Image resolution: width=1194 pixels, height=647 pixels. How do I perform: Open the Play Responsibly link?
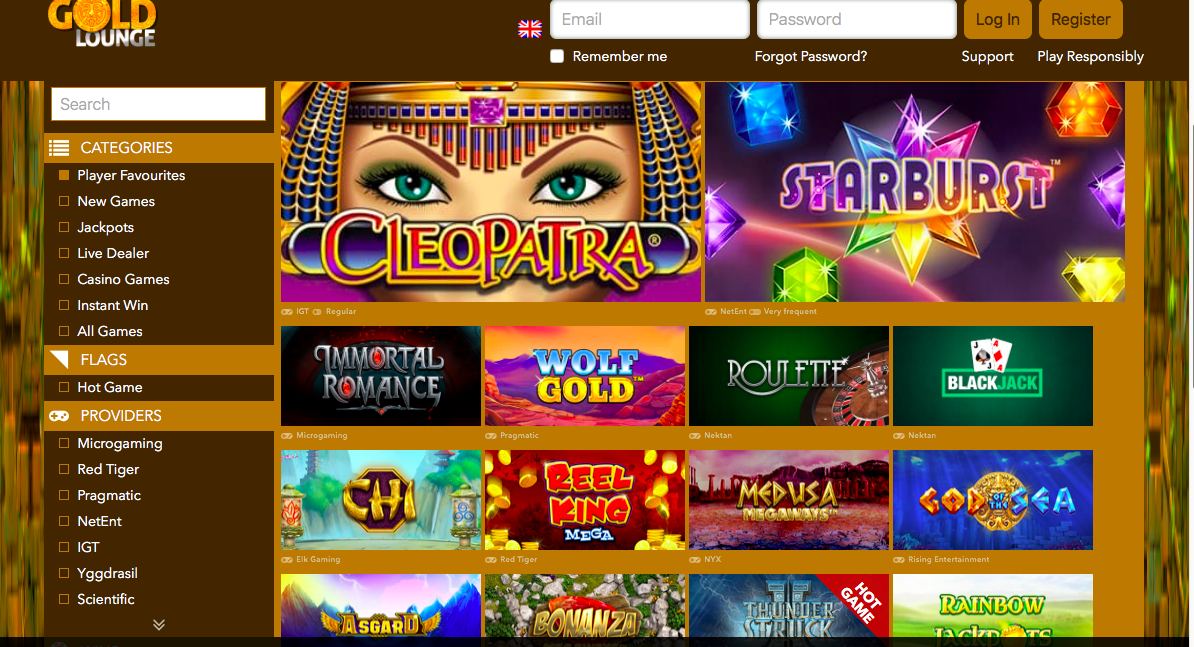(x=1090, y=56)
